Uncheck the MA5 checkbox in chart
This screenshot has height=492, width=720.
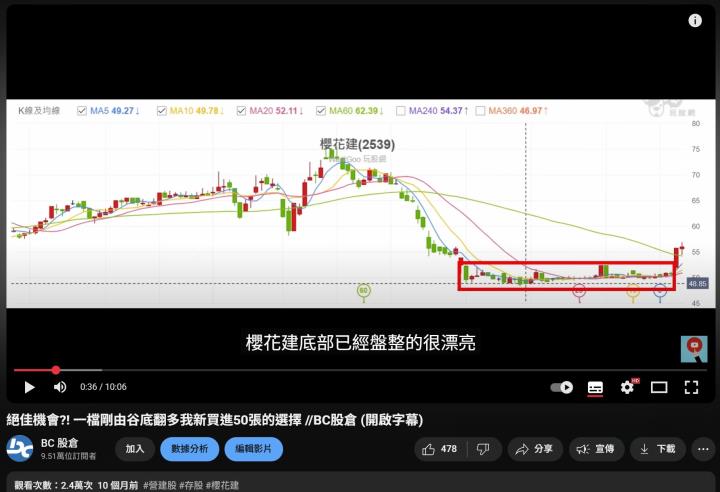82,111
